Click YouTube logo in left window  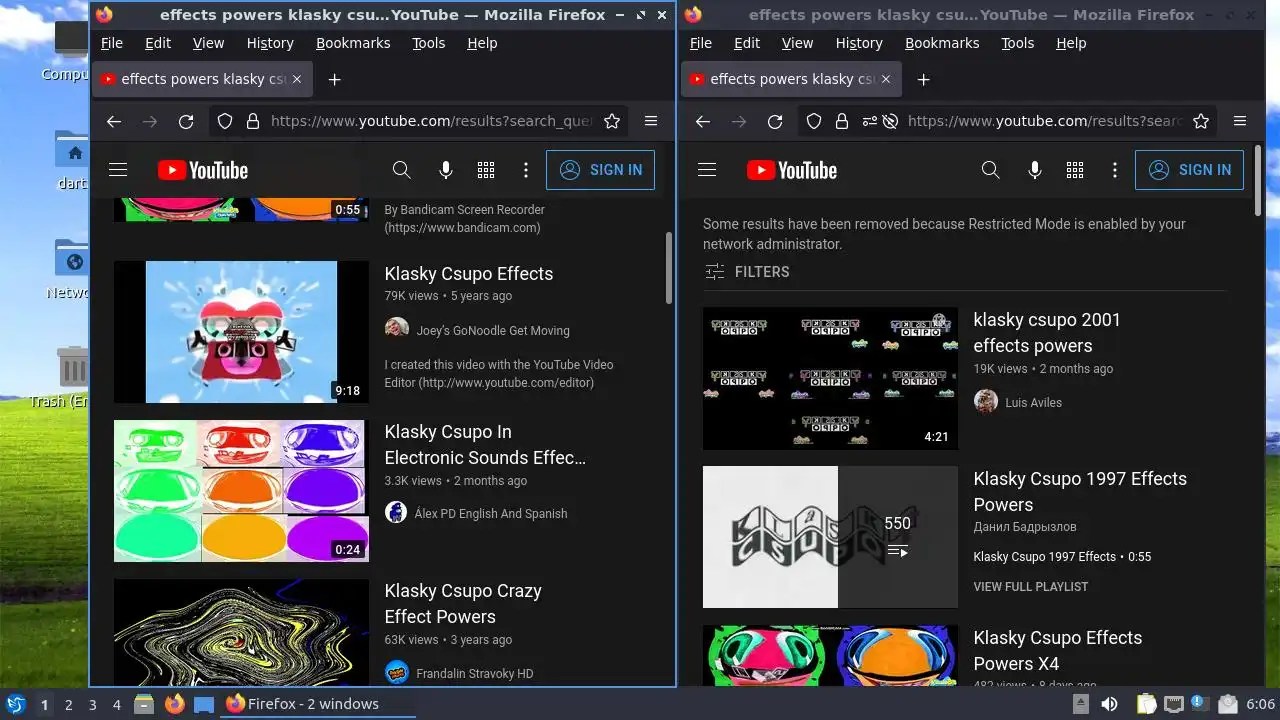click(203, 170)
